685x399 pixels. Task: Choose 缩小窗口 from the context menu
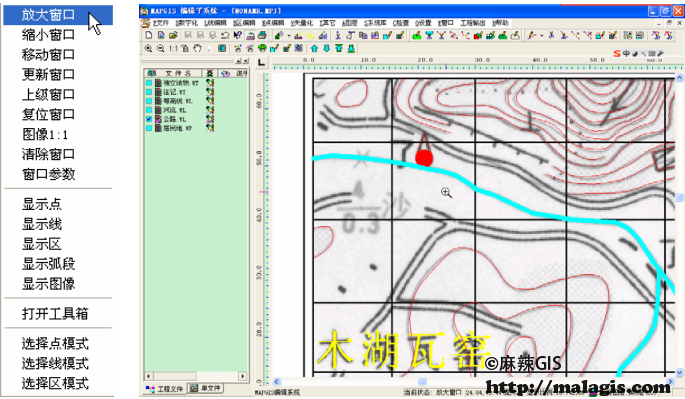click(x=48, y=35)
